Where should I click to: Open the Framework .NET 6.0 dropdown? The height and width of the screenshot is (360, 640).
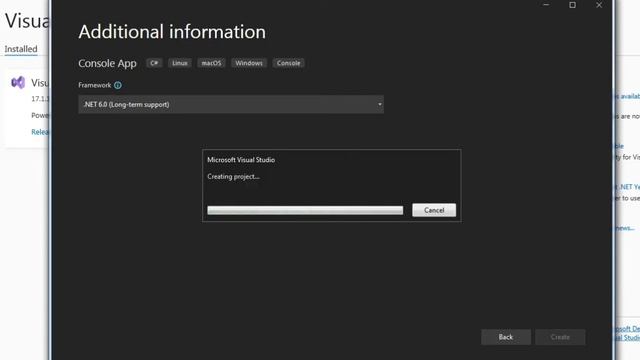click(x=231, y=104)
